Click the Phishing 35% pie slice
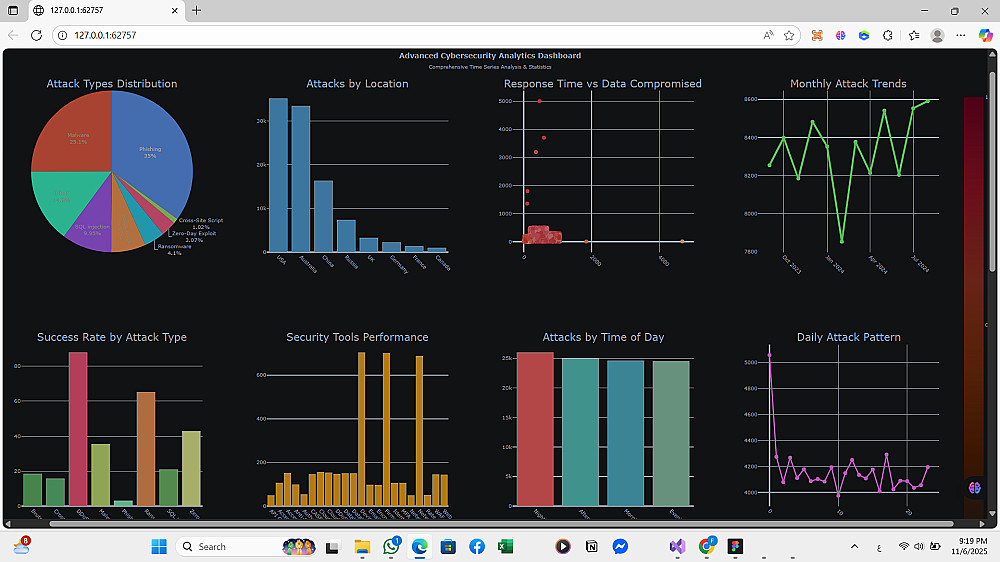This screenshot has width=1000, height=562. pos(151,152)
